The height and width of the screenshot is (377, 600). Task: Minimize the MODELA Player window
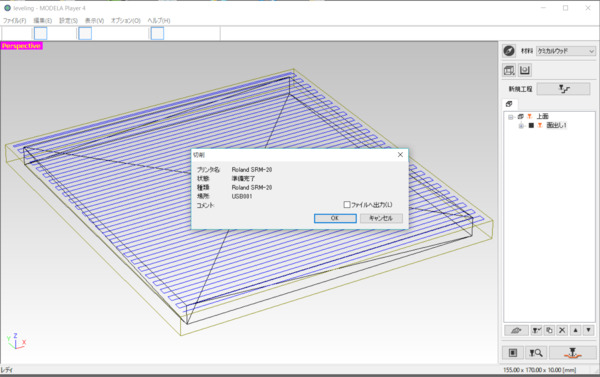click(544, 8)
